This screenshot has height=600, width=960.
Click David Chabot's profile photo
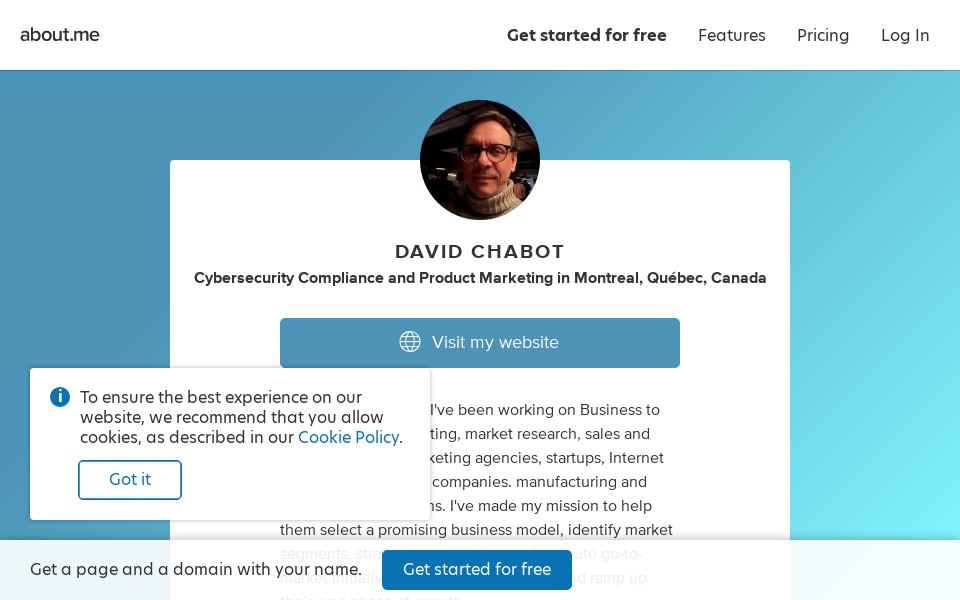tap(480, 160)
